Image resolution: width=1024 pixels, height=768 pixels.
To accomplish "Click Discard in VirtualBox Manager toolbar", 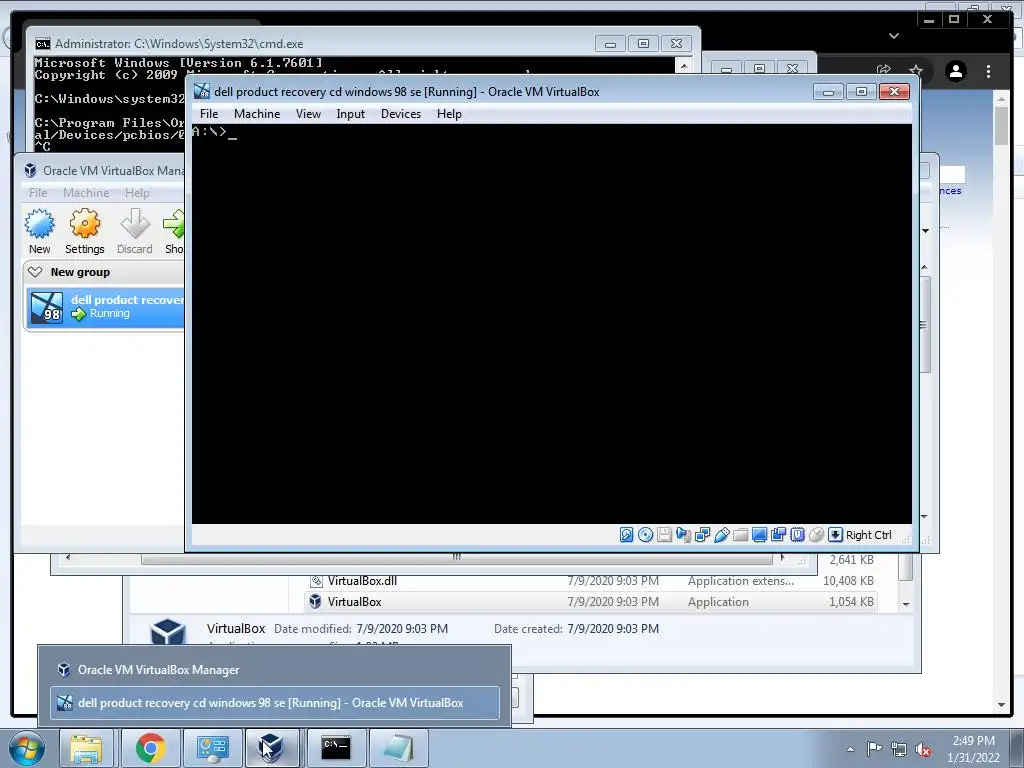I will [x=135, y=231].
